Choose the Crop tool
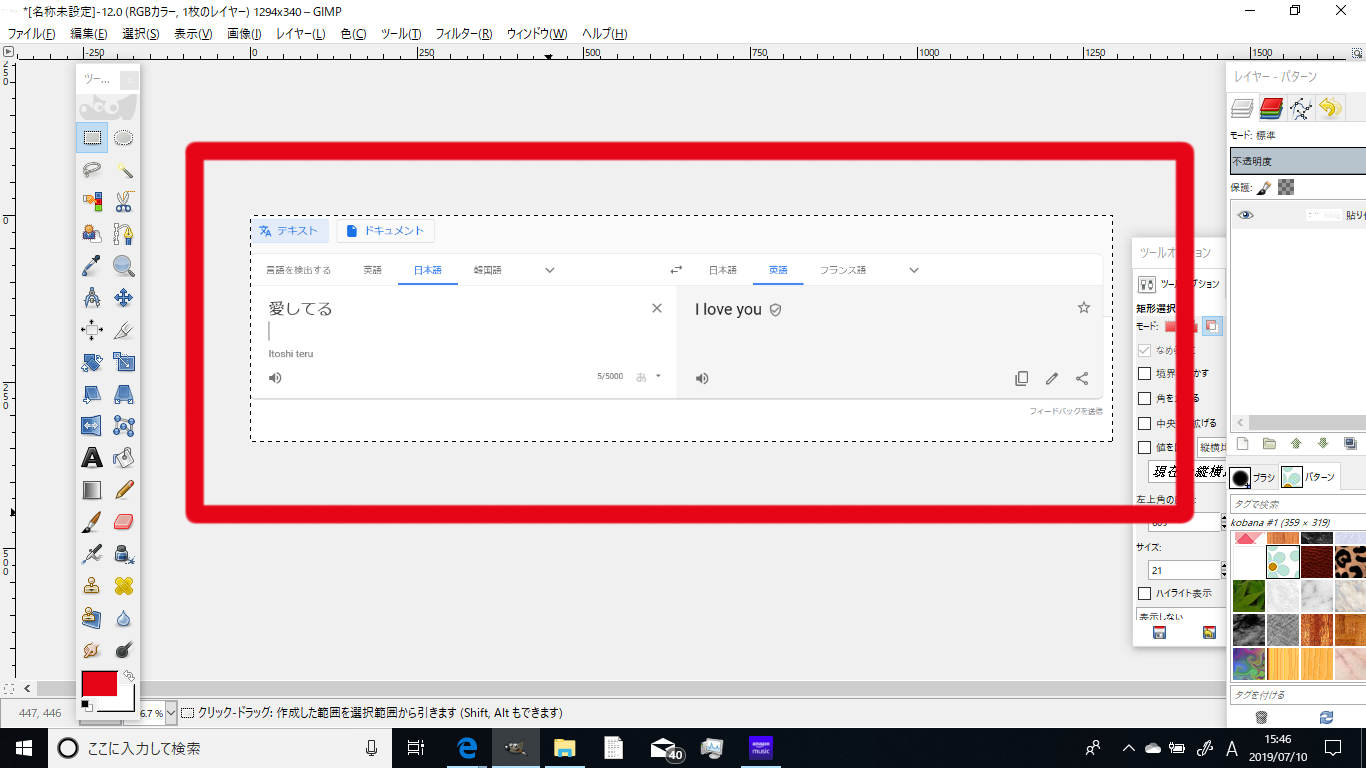This screenshot has height=768, width=1366. click(x=124, y=330)
